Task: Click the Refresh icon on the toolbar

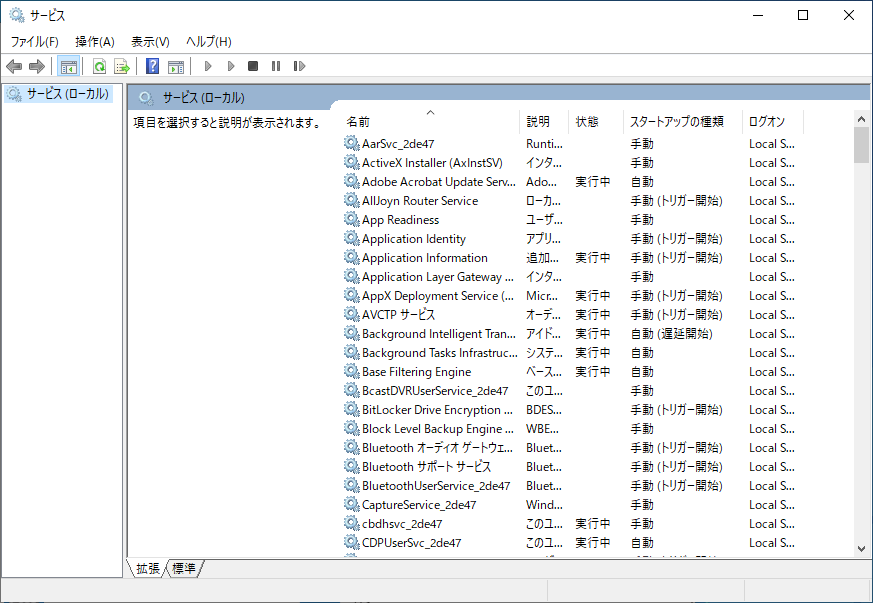Action: pos(98,66)
